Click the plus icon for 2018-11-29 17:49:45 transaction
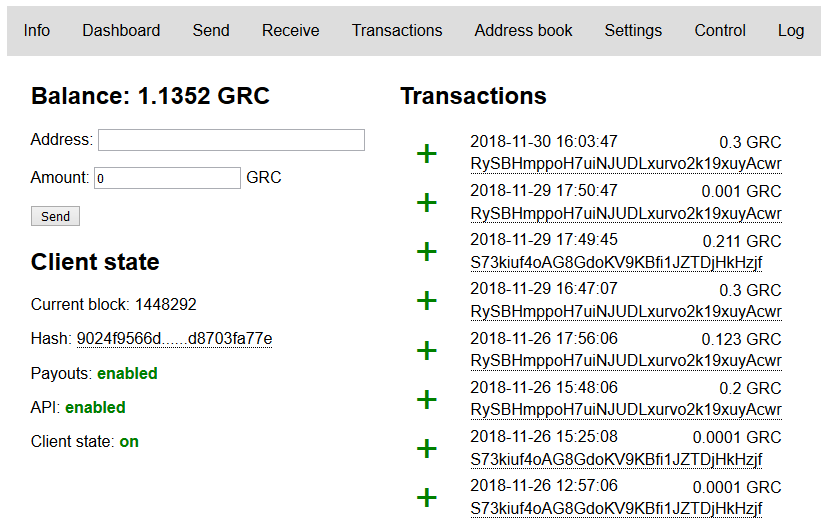This screenshot has width=832, height=529. click(x=427, y=252)
